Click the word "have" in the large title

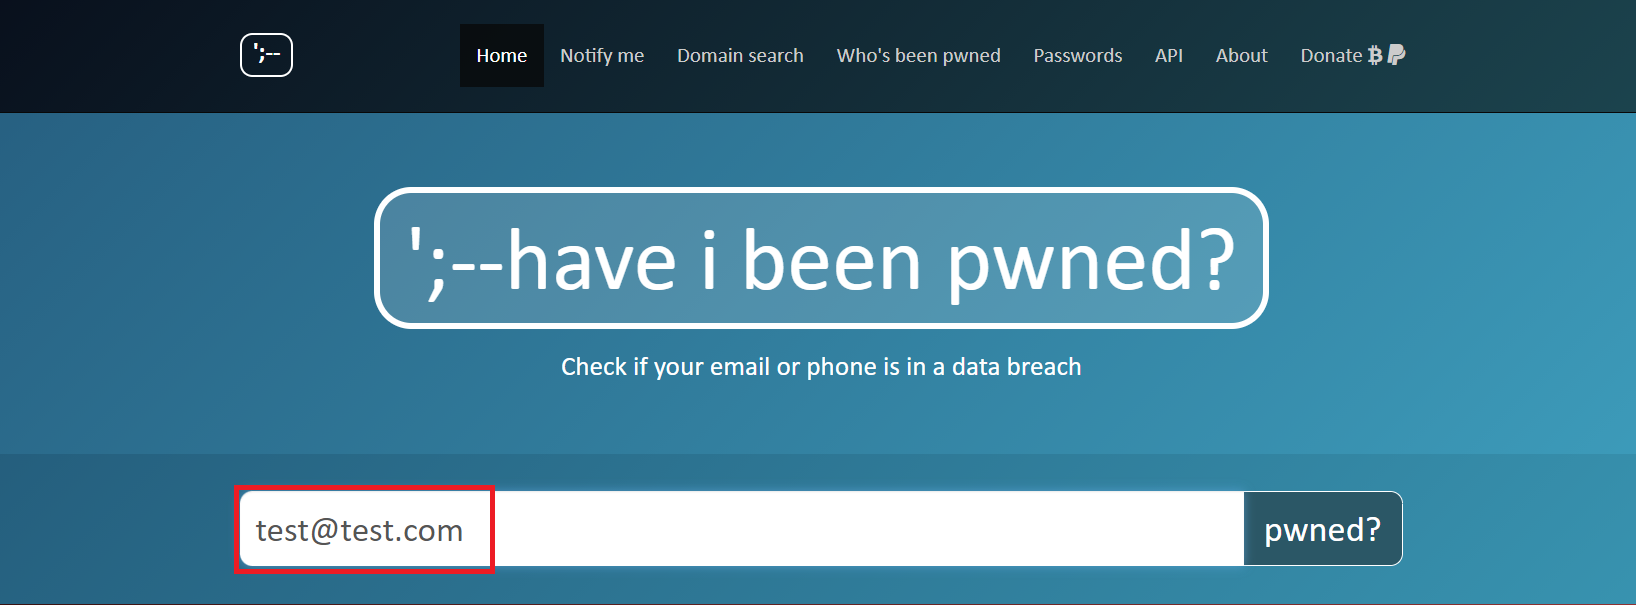pos(592,262)
